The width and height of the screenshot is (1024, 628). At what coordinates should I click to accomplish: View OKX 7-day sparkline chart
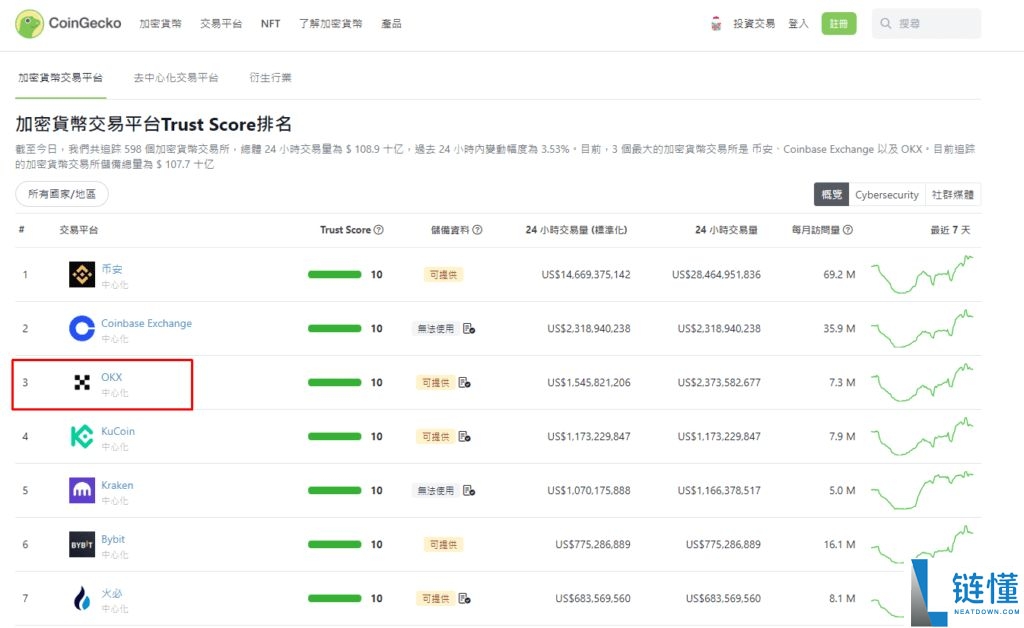922,383
